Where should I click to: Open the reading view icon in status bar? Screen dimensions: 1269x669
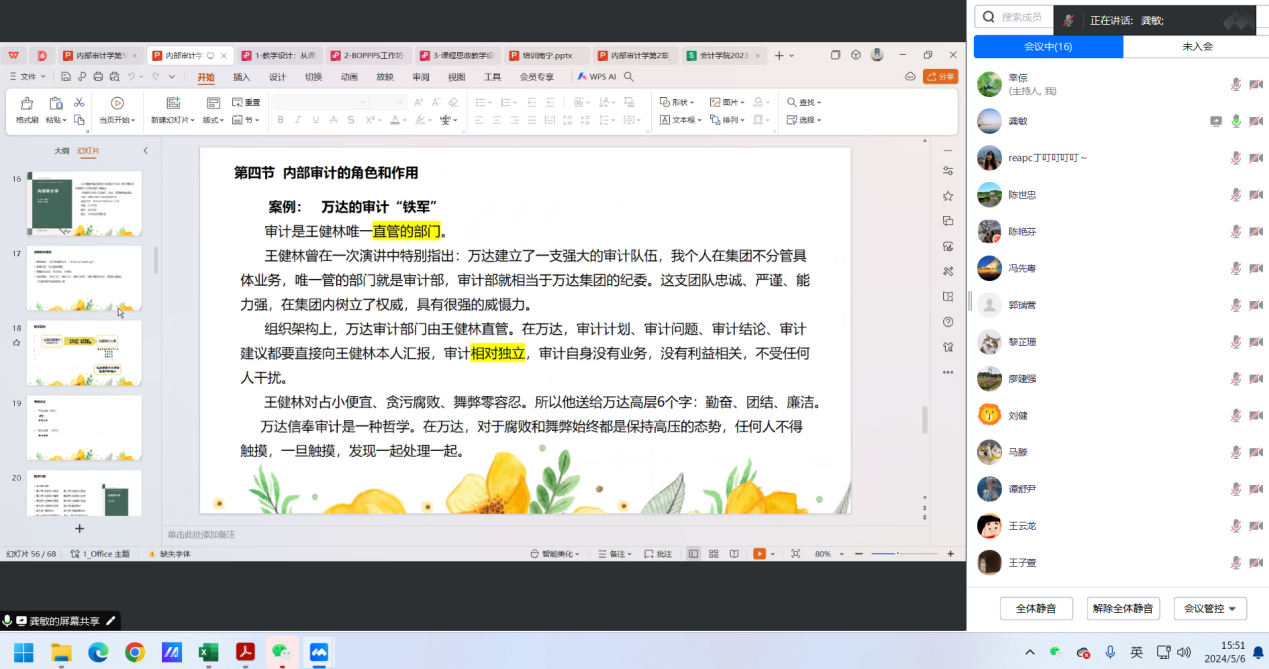734,554
